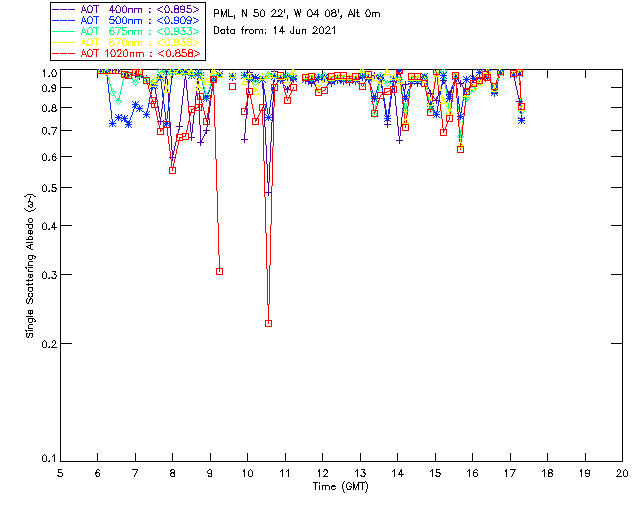The image size is (640, 512).
Task: Click the time axis label 12
Action: coord(322,473)
